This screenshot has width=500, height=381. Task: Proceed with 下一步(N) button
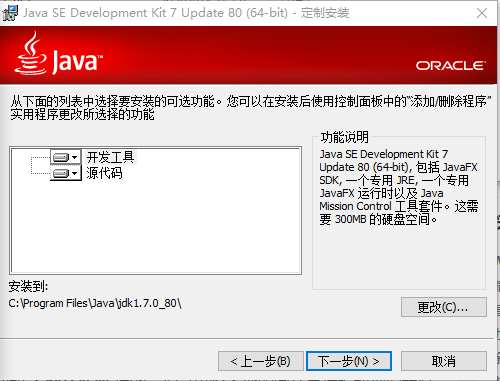[x=349, y=361]
